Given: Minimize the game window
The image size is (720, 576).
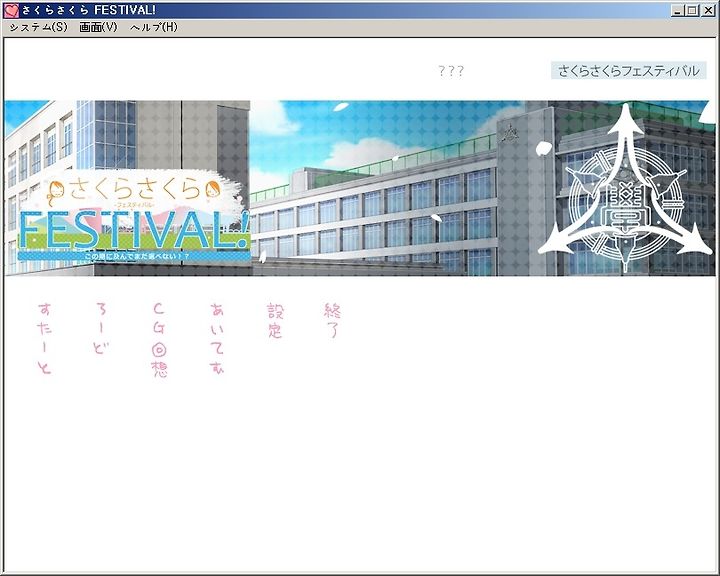Looking at the screenshot, I should coord(677,10).
